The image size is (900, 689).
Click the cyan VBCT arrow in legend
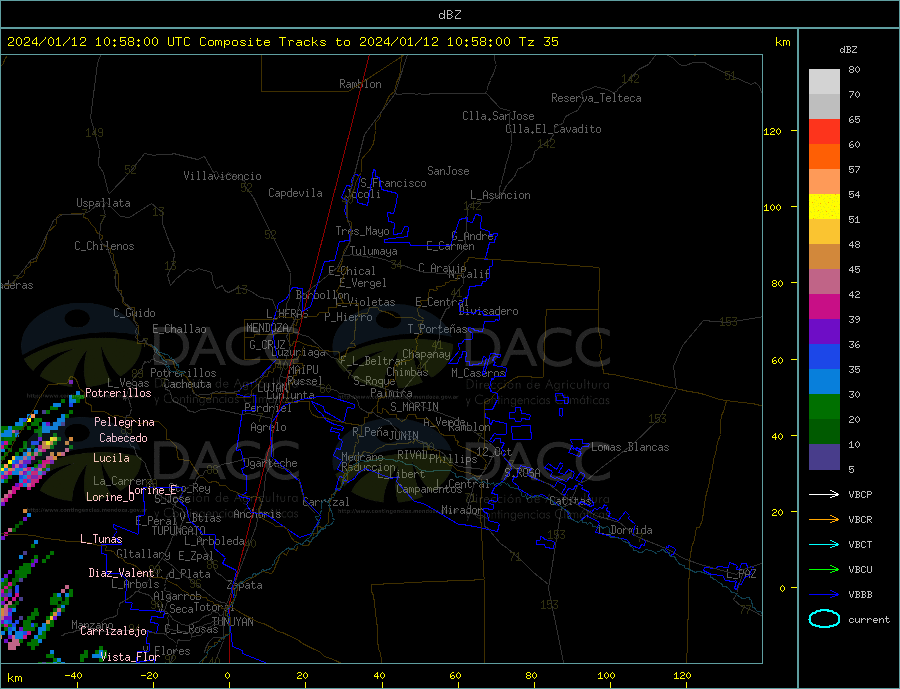point(824,544)
